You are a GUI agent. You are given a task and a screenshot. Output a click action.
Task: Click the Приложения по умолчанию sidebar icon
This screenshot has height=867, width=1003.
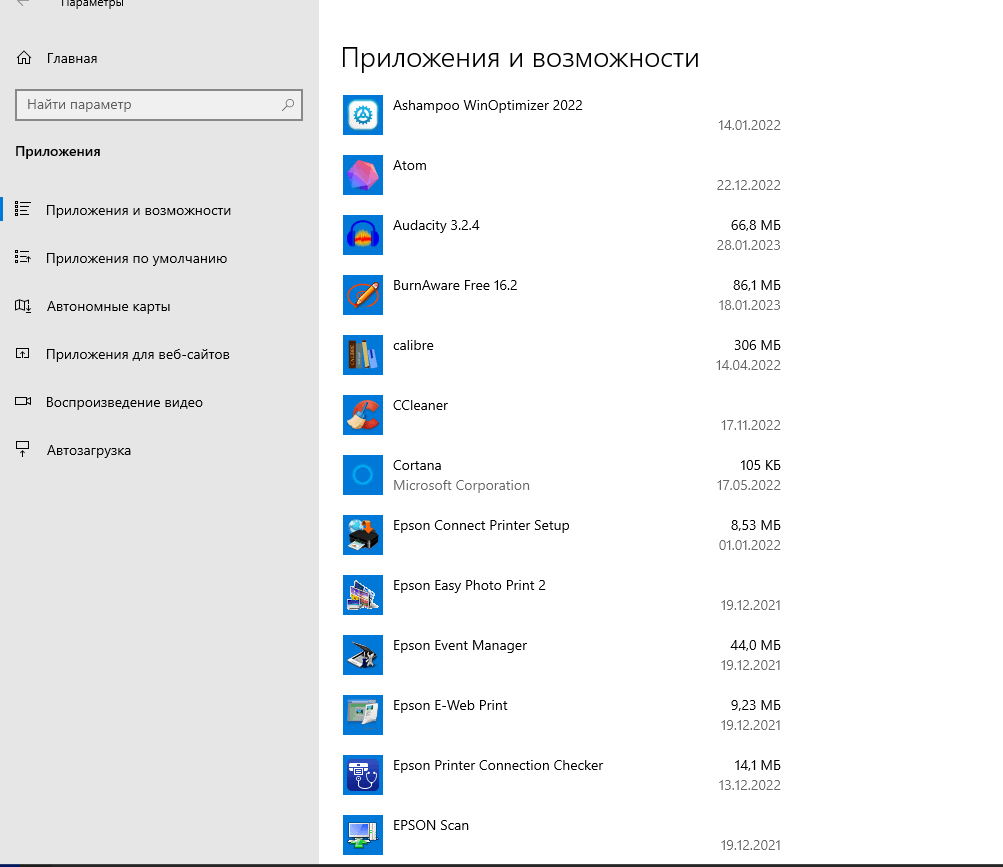pos(23,257)
